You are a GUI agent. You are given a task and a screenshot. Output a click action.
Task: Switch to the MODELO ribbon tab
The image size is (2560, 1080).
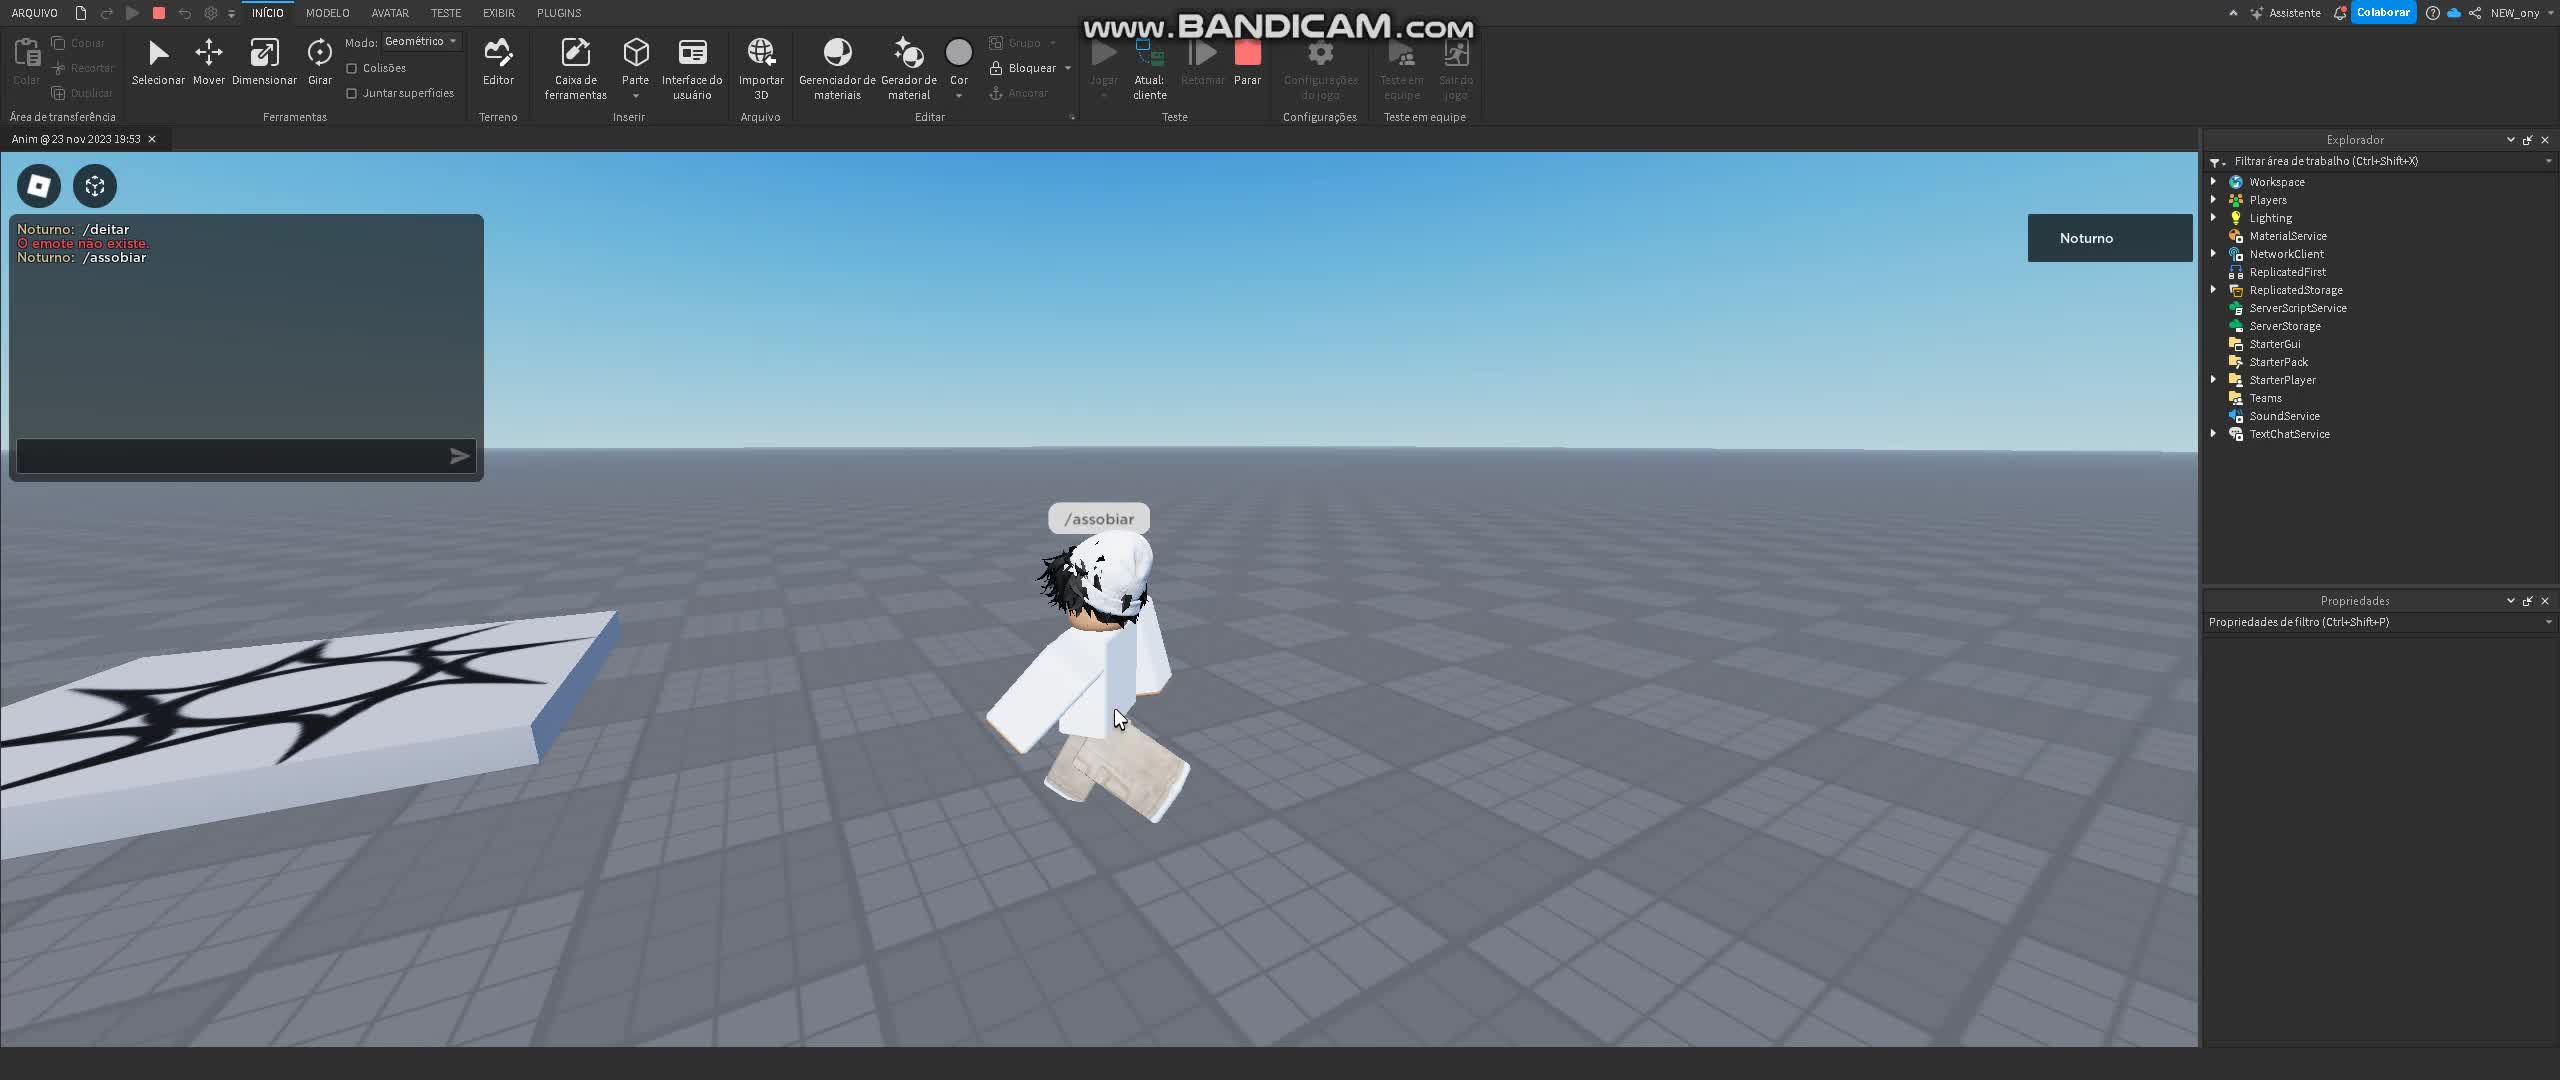pos(327,13)
